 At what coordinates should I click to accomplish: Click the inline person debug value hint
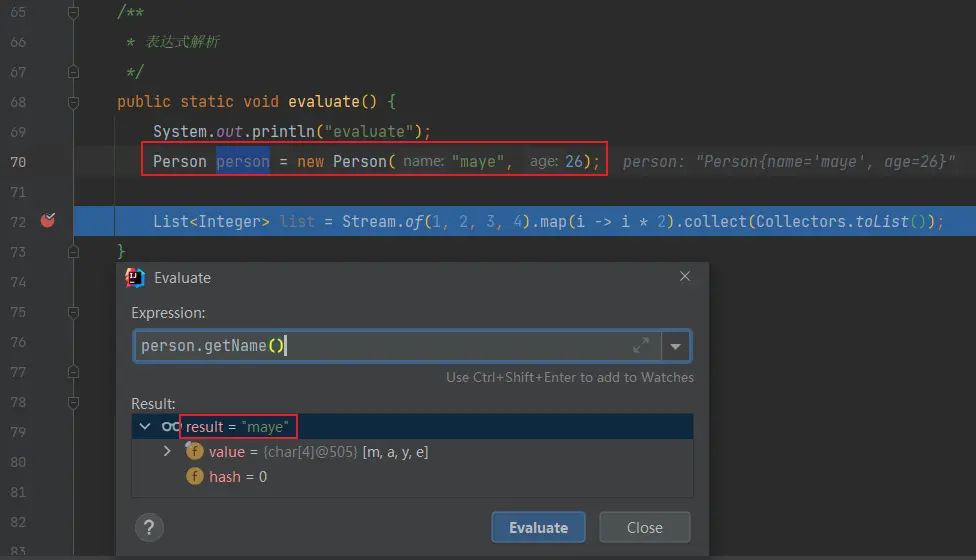point(789,162)
